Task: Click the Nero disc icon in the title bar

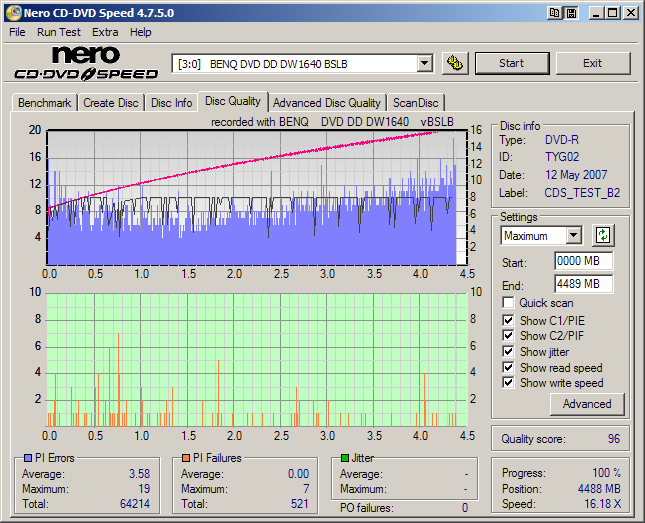Action: click(13, 13)
